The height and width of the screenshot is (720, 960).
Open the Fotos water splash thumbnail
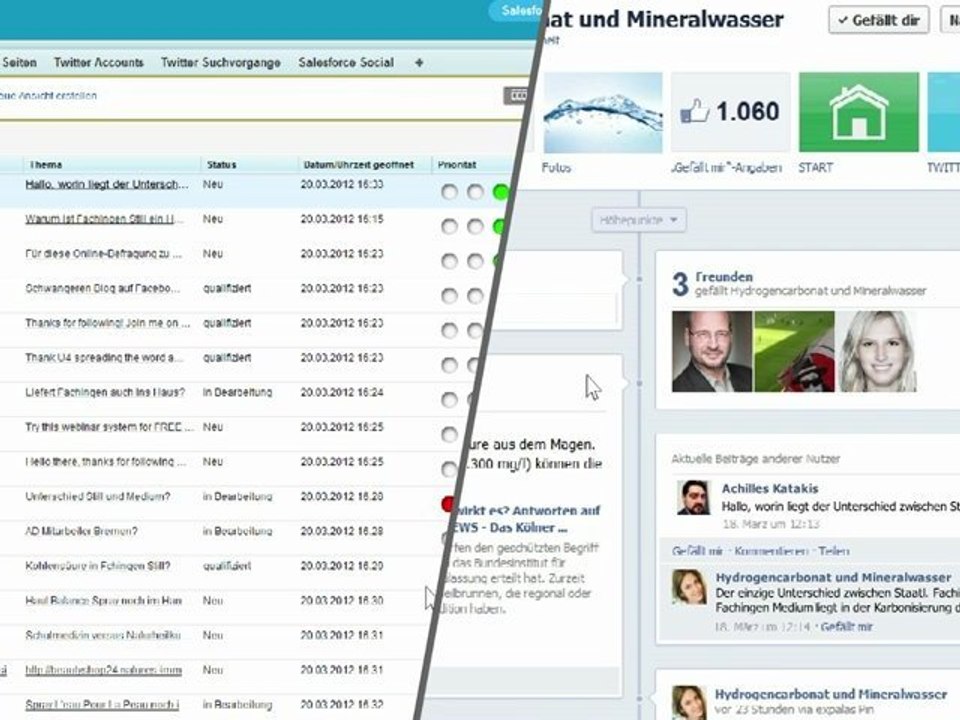[603, 113]
